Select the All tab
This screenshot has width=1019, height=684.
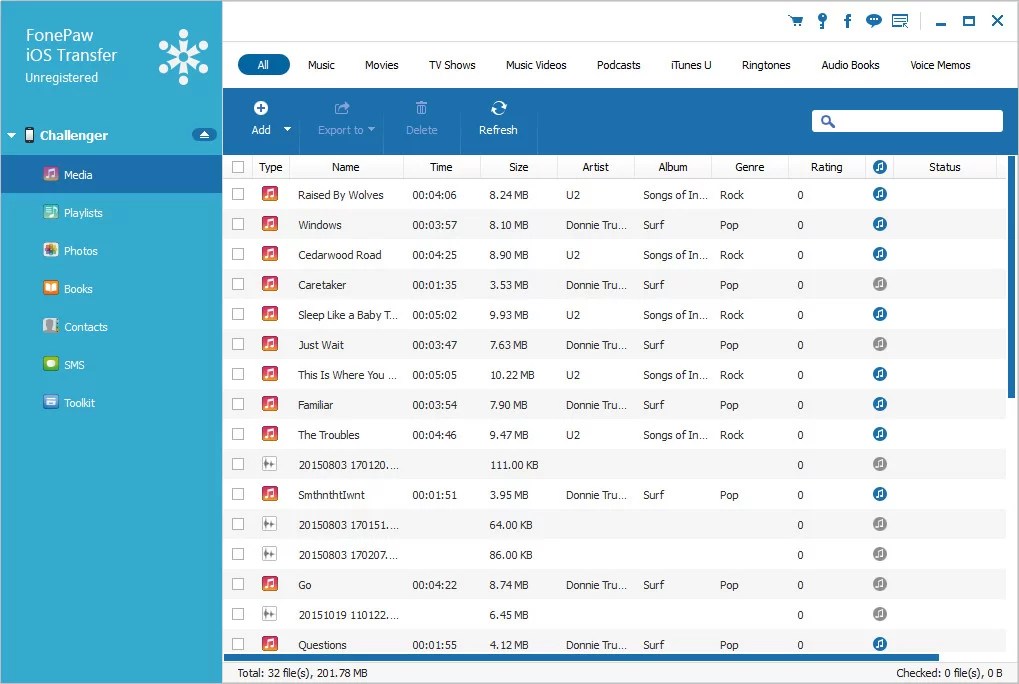tap(263, 65)
